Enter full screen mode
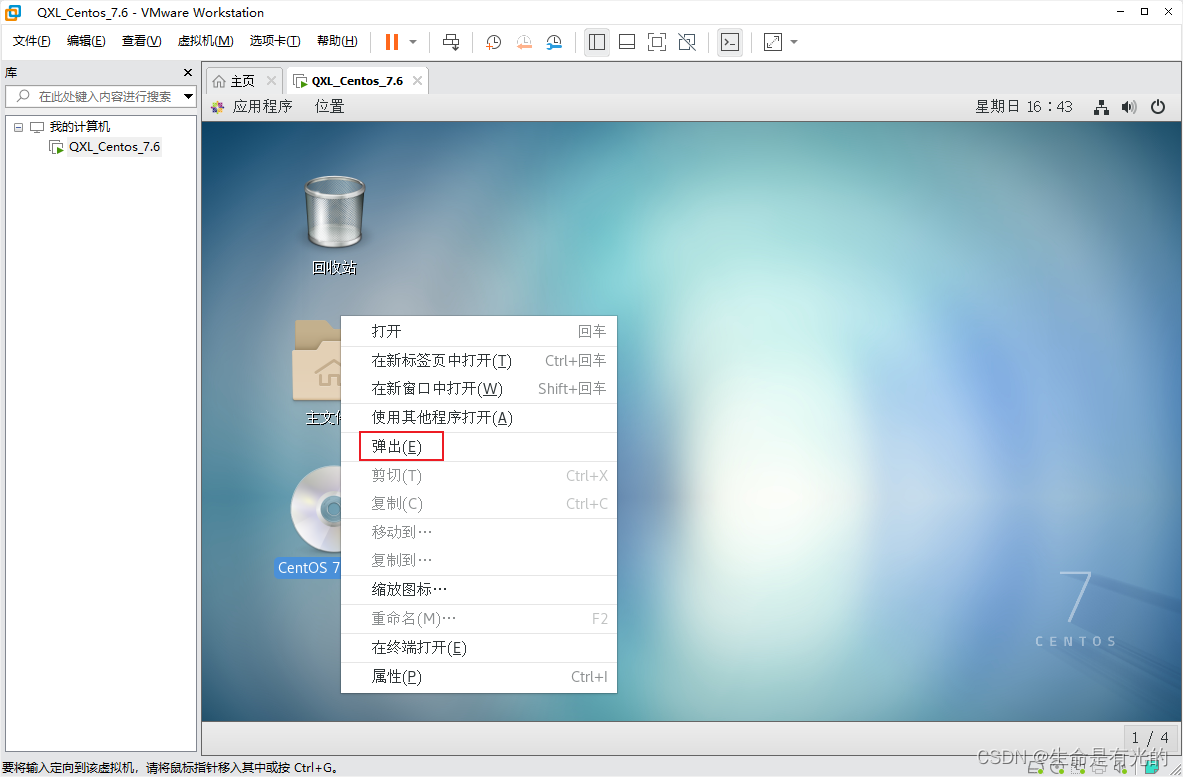This screenshot has height=777, width=1183. pos(656,41)
